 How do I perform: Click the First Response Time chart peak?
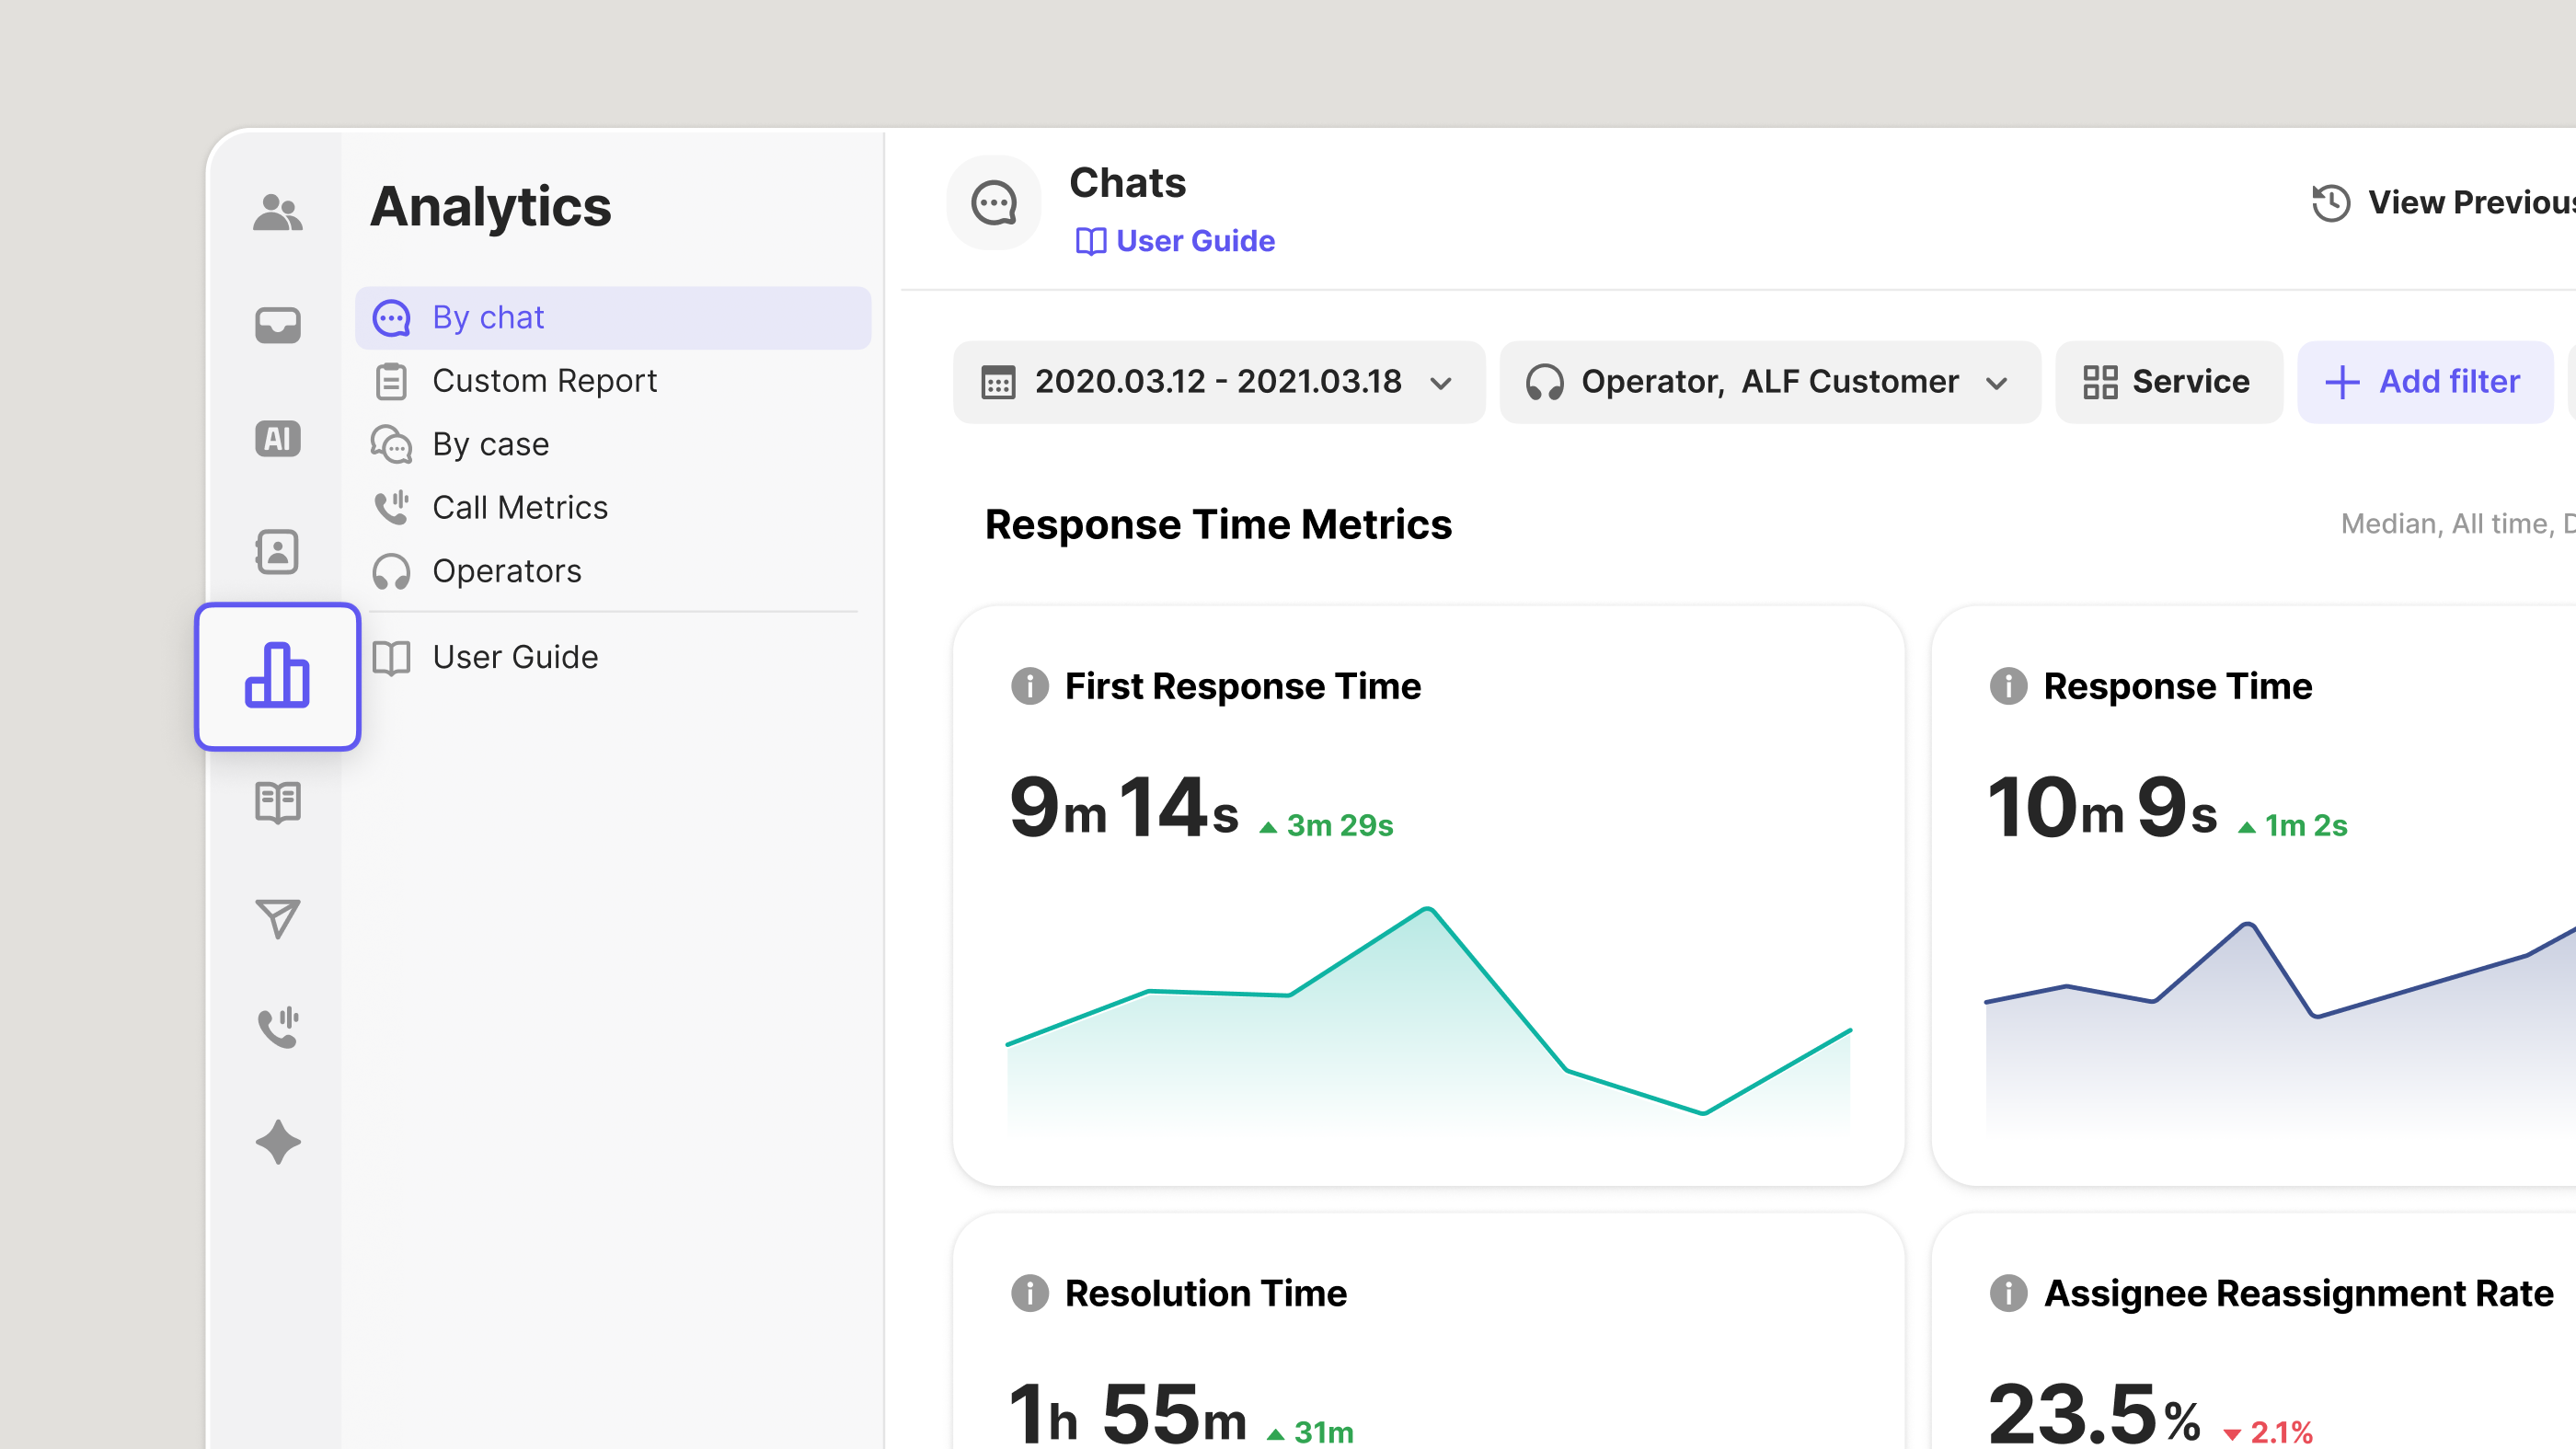click(1428, 909)
